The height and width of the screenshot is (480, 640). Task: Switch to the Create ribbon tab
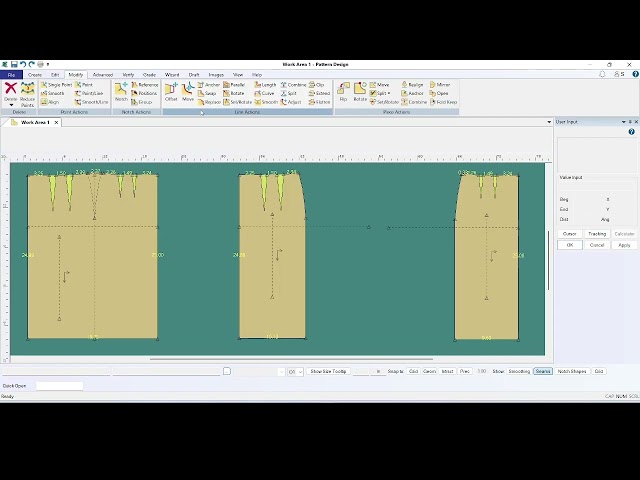click(x=35, y=75)
